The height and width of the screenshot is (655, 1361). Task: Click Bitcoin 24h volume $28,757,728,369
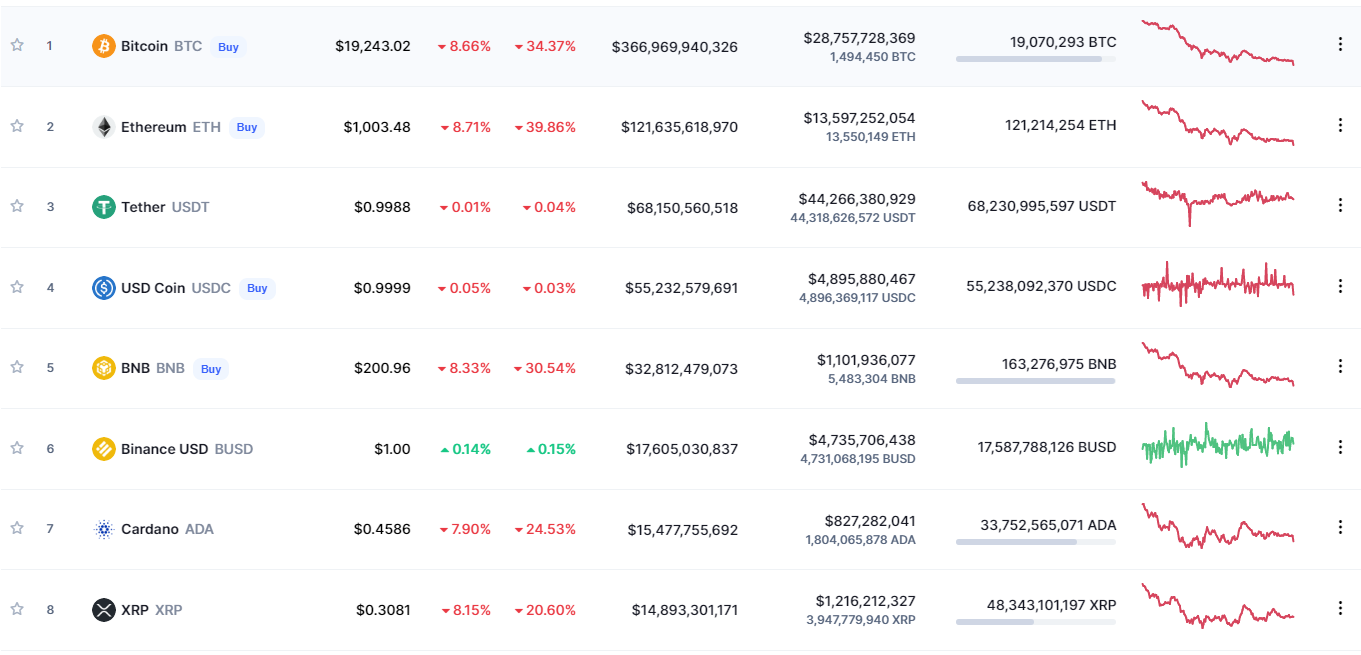pos(859,38)
